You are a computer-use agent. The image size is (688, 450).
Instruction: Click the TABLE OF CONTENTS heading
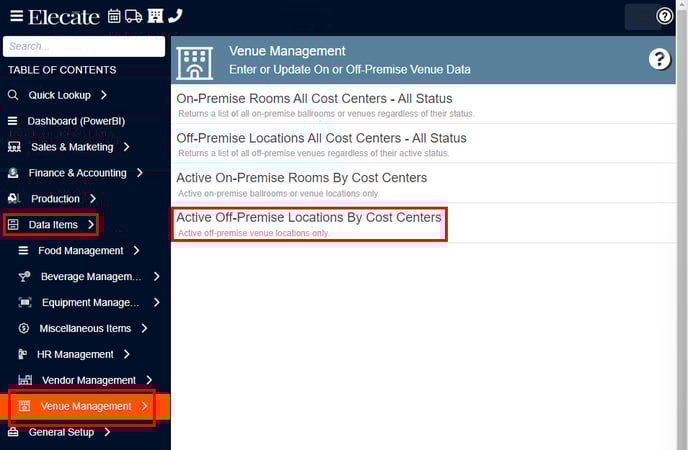tap(62, 70)
